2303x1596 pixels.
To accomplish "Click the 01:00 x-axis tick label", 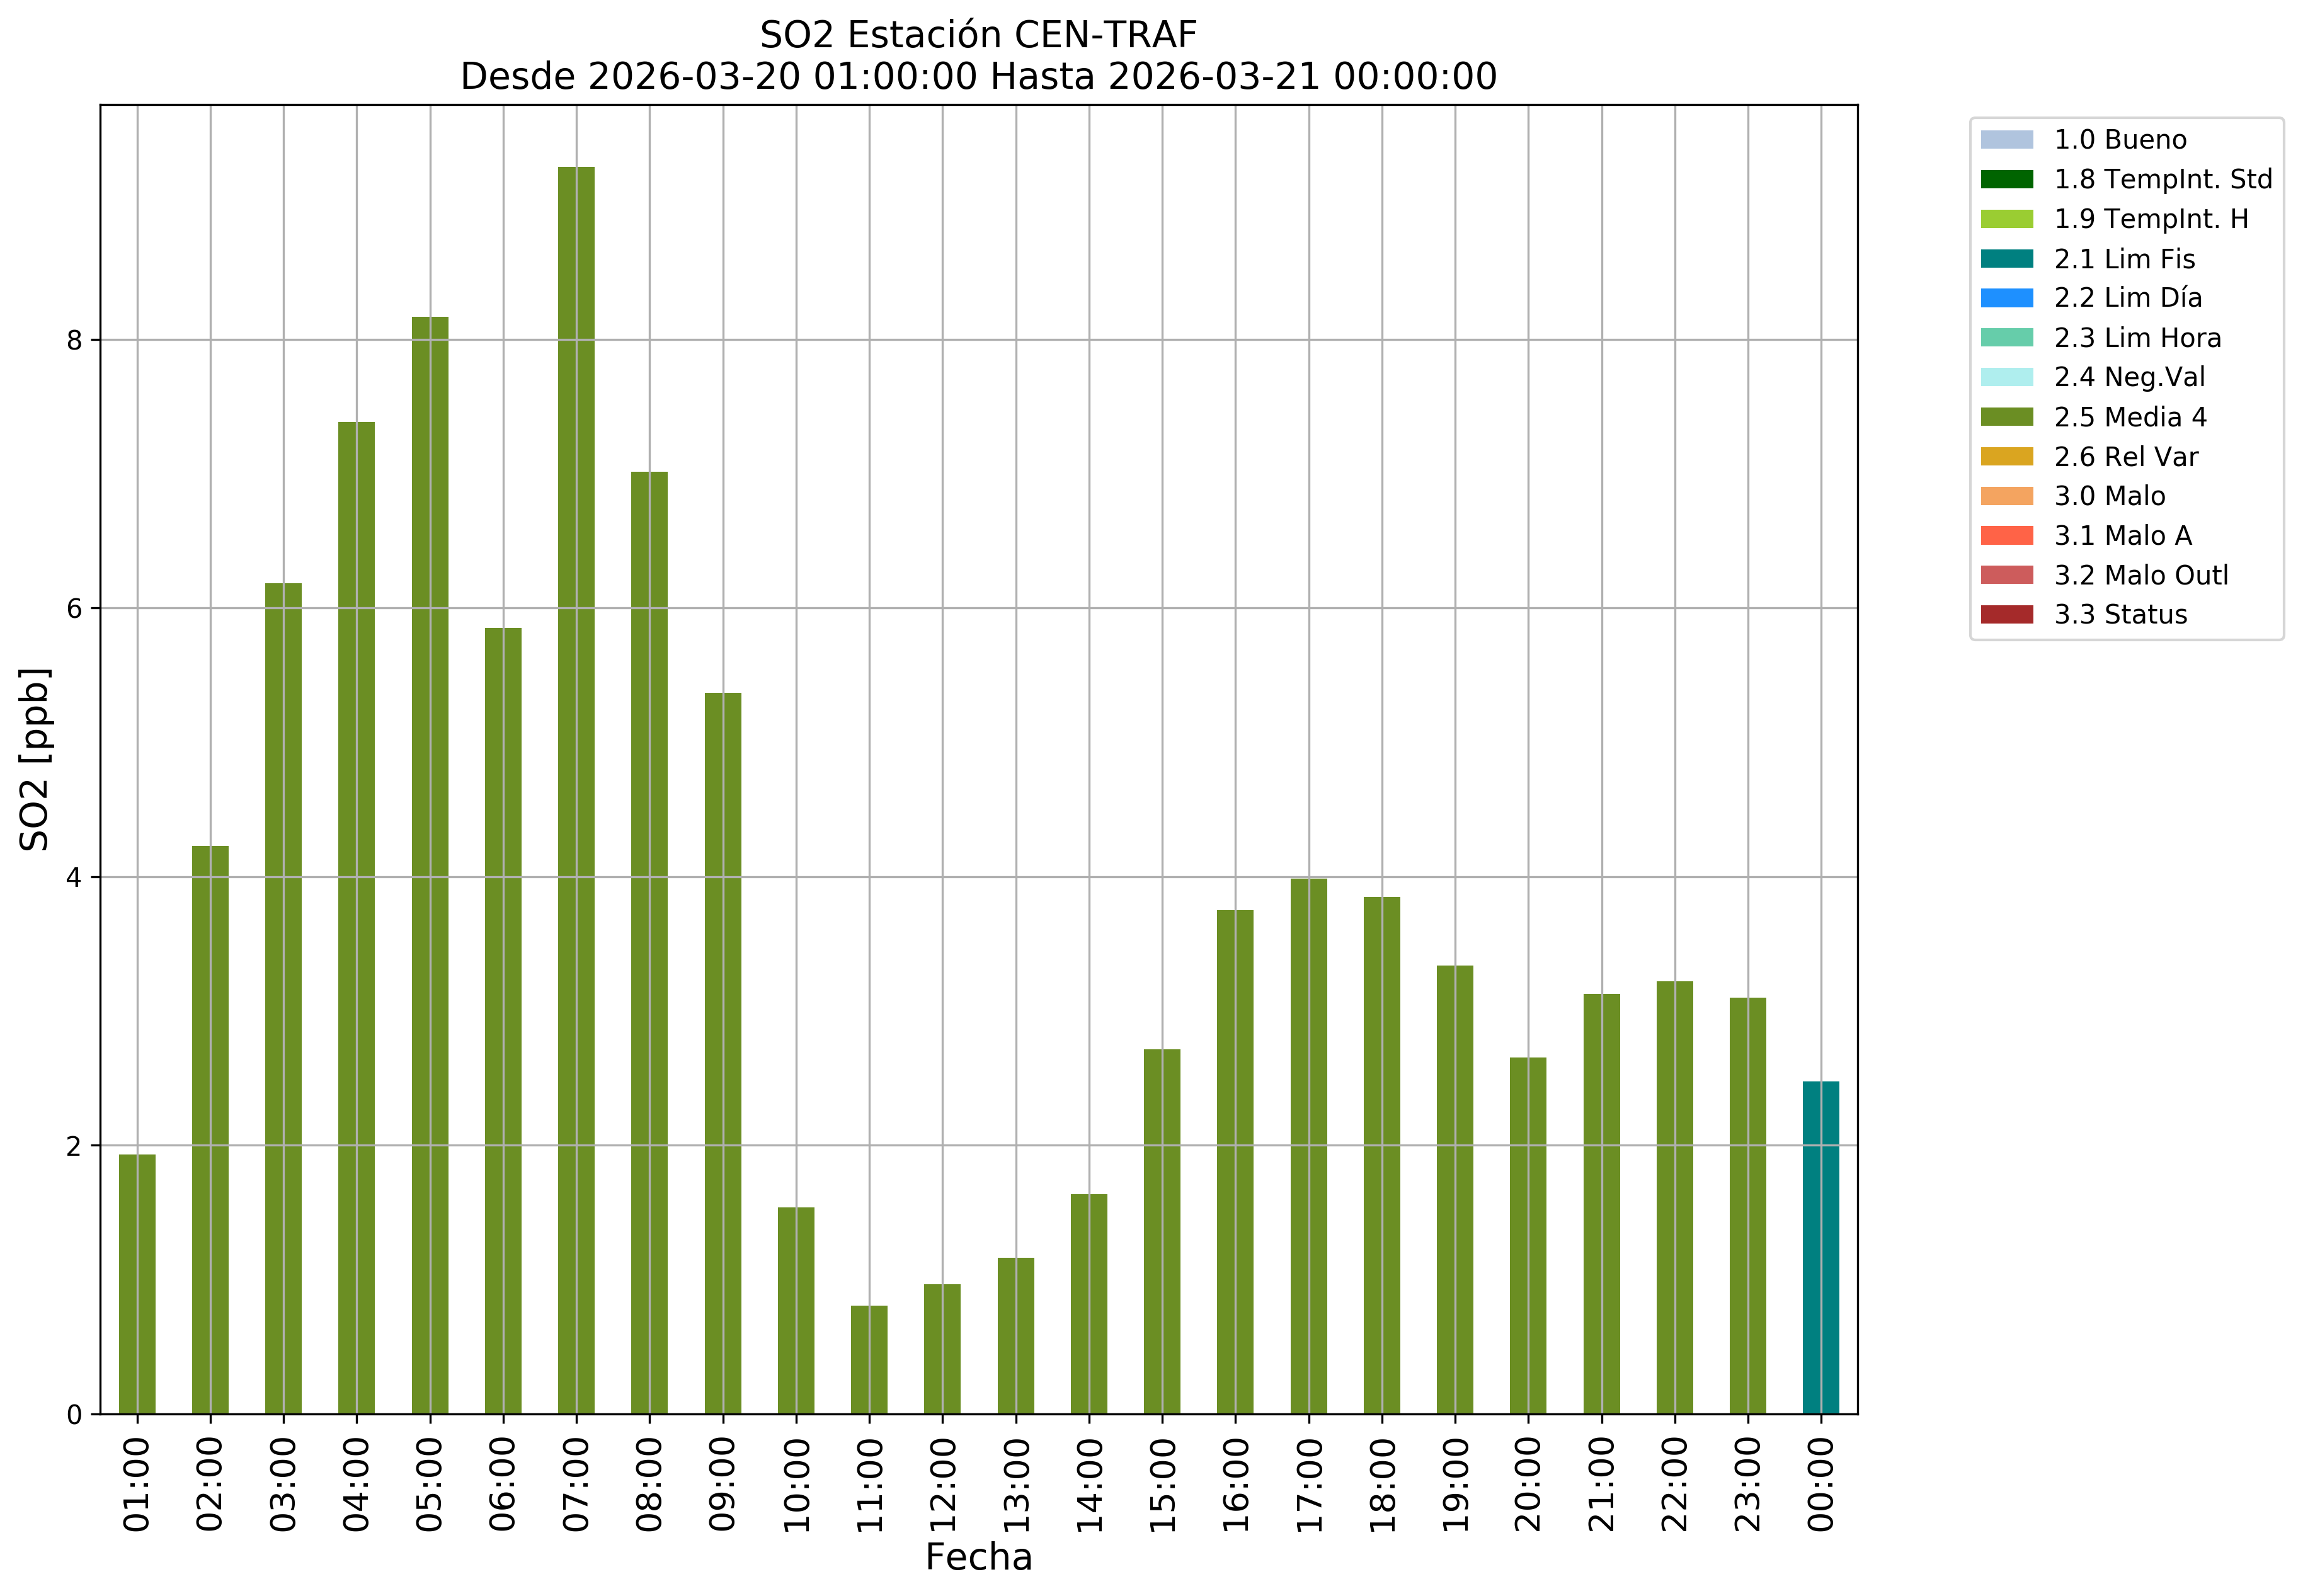I will tap(137, 1484).
